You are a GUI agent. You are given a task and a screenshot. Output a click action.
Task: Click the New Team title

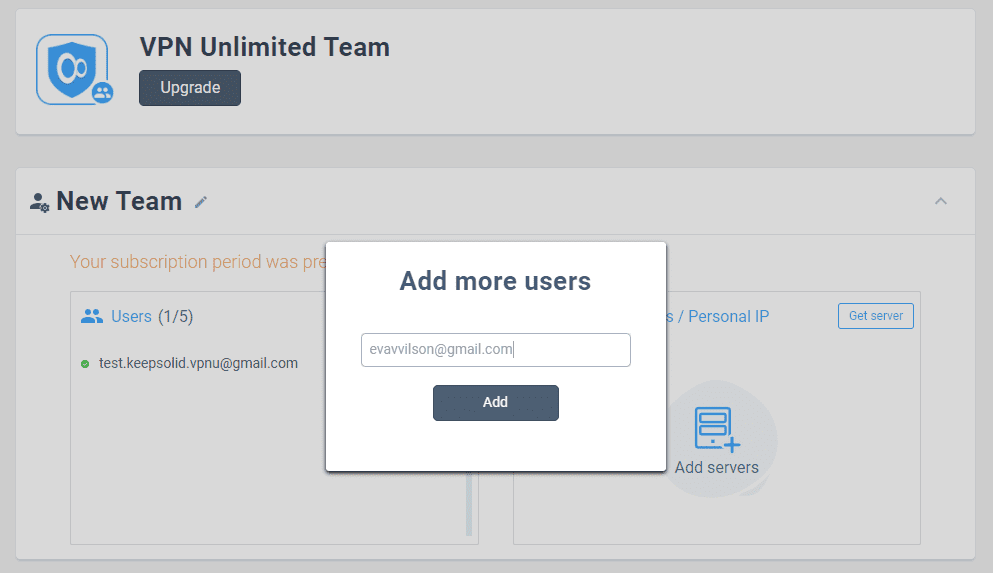click(x=119, y=201)
